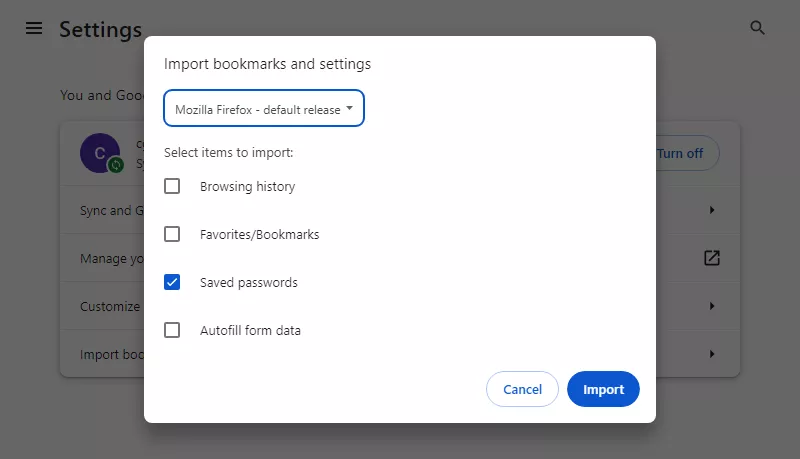Check the Browsing history checkbox

(x=172, y=186)
